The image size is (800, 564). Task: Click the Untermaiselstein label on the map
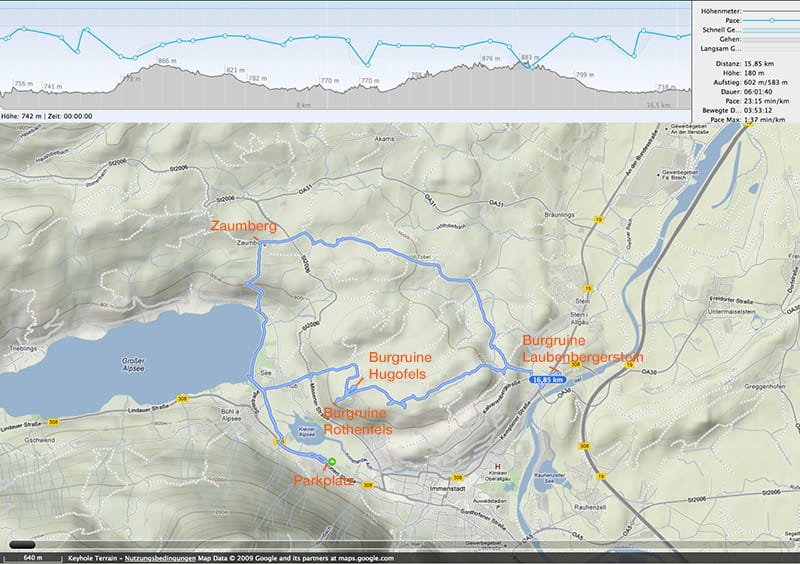point(732,311)
